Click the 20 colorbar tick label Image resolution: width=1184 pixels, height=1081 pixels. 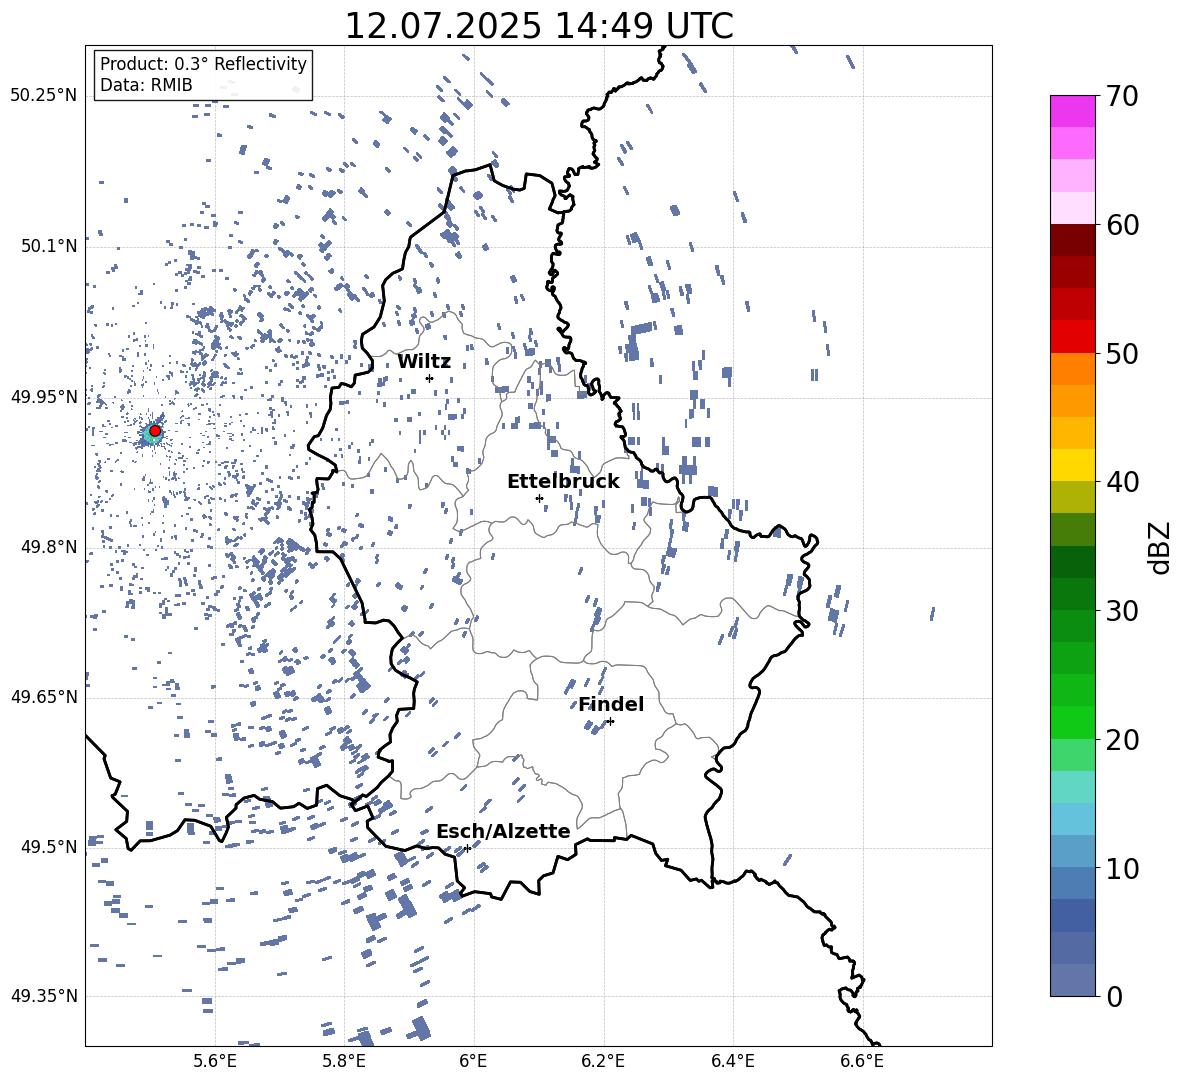(x=1122, y=739)
